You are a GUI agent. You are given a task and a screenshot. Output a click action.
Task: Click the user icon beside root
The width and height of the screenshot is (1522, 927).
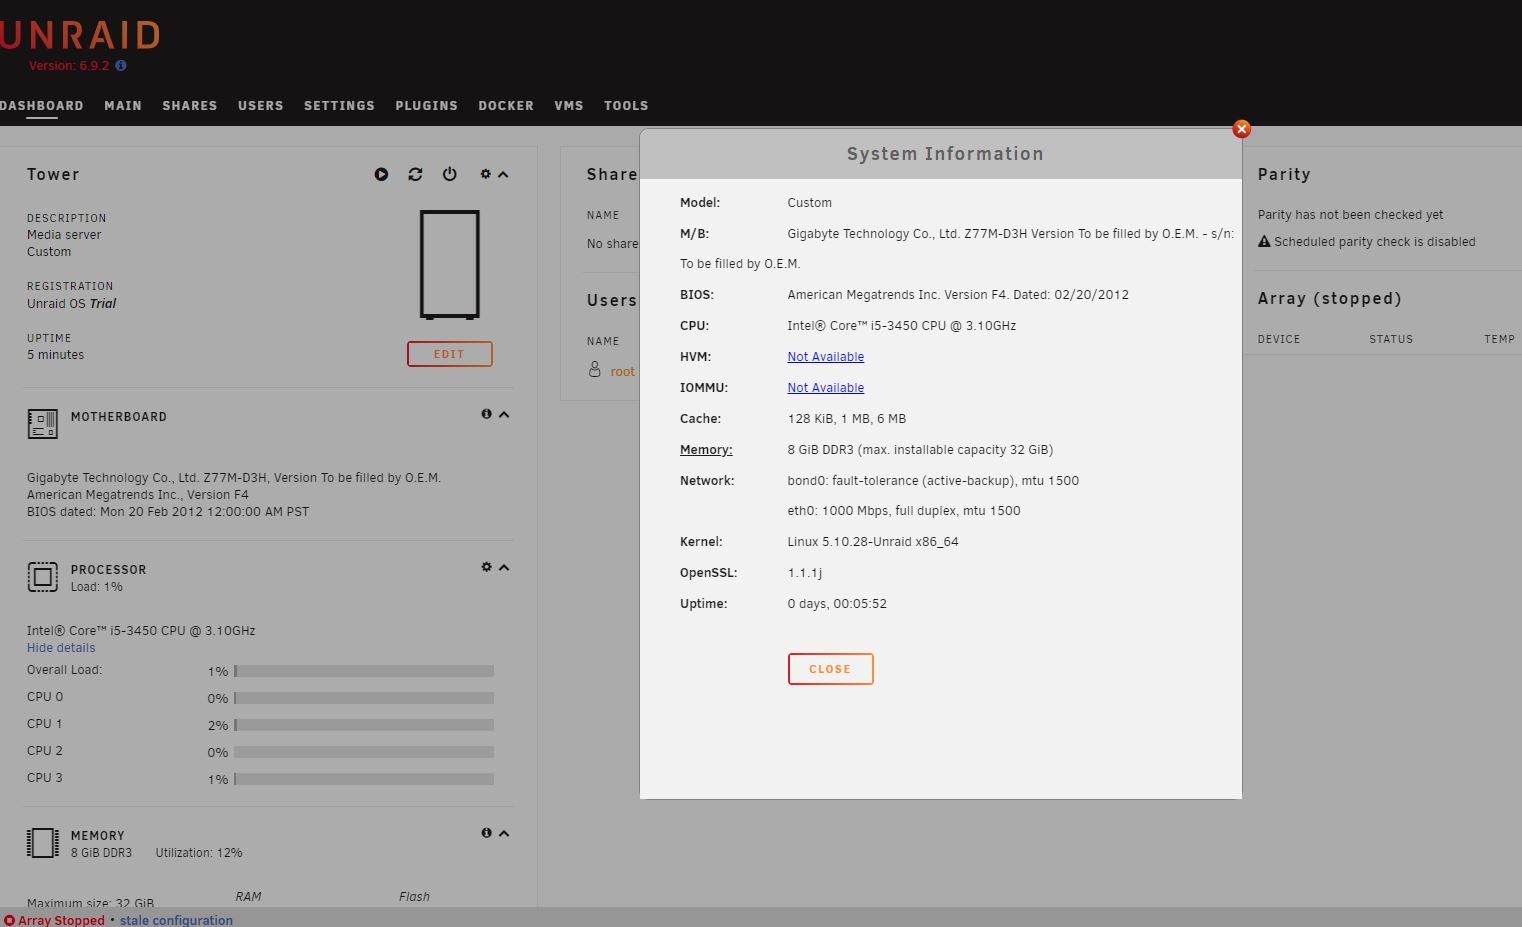(594, 370)
